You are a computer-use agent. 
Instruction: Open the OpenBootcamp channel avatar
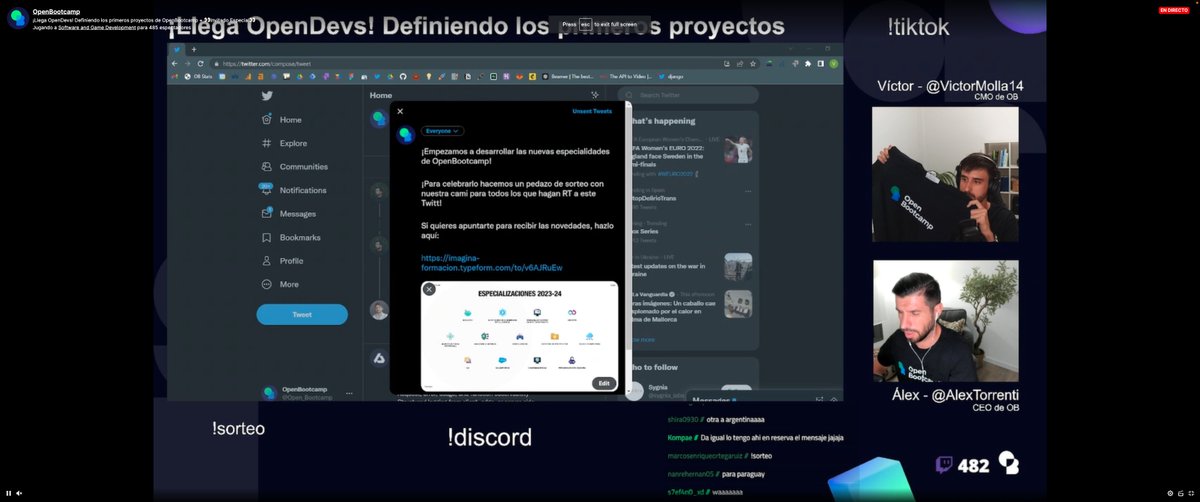(x=16, y=17)
